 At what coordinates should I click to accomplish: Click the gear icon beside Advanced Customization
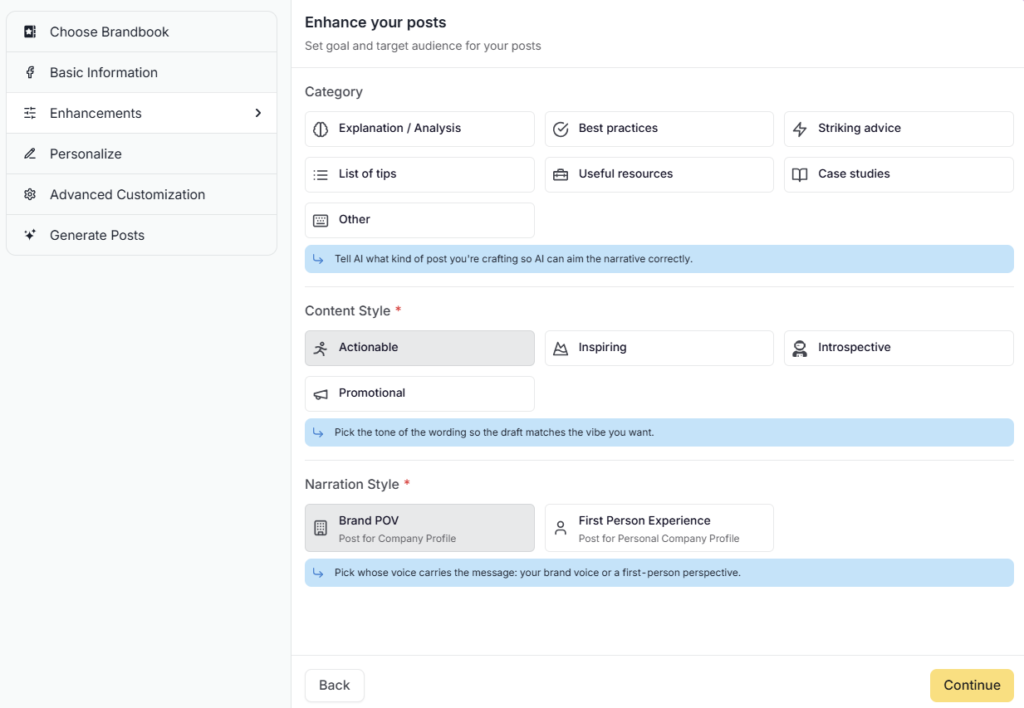point(29,194)
